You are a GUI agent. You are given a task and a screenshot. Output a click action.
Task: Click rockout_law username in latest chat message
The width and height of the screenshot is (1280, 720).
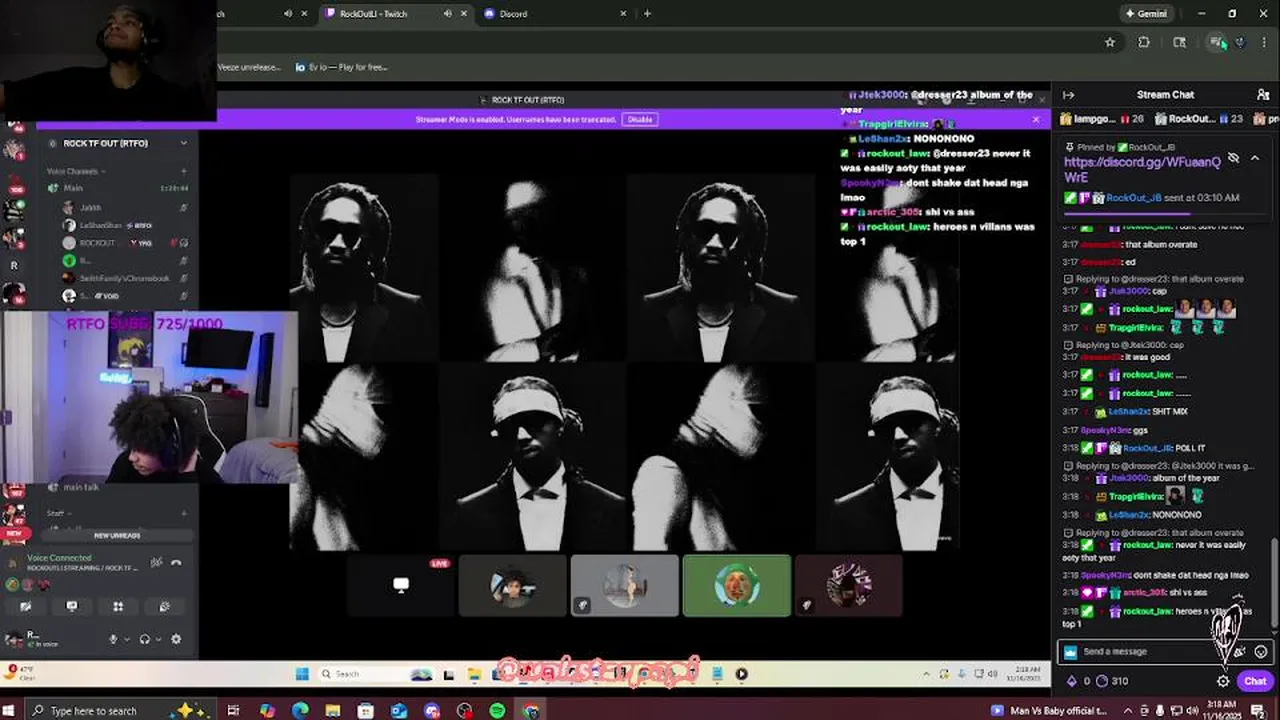pyautogui.click(x=1148, y=611)
